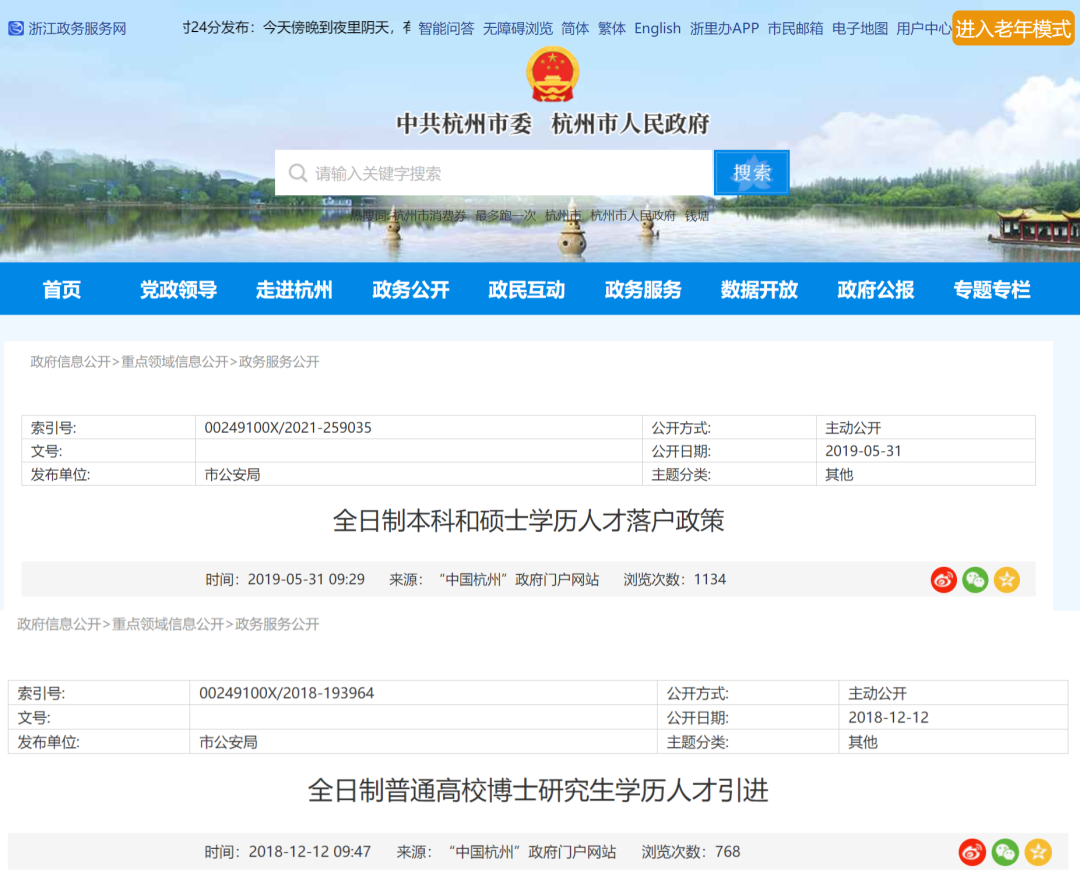Open the 用户中心 user center link
This screenshot has width=1080, height=884.
tap(923, 28)
